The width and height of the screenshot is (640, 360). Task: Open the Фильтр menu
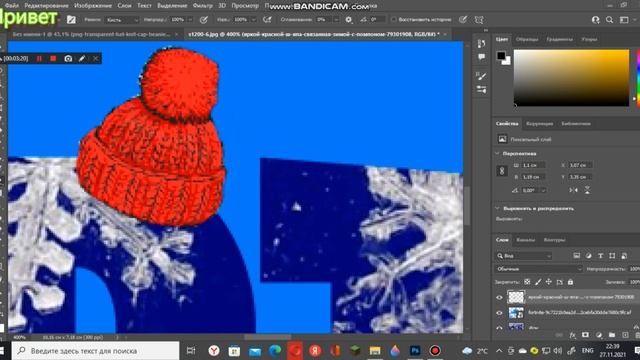pos(202,6)
